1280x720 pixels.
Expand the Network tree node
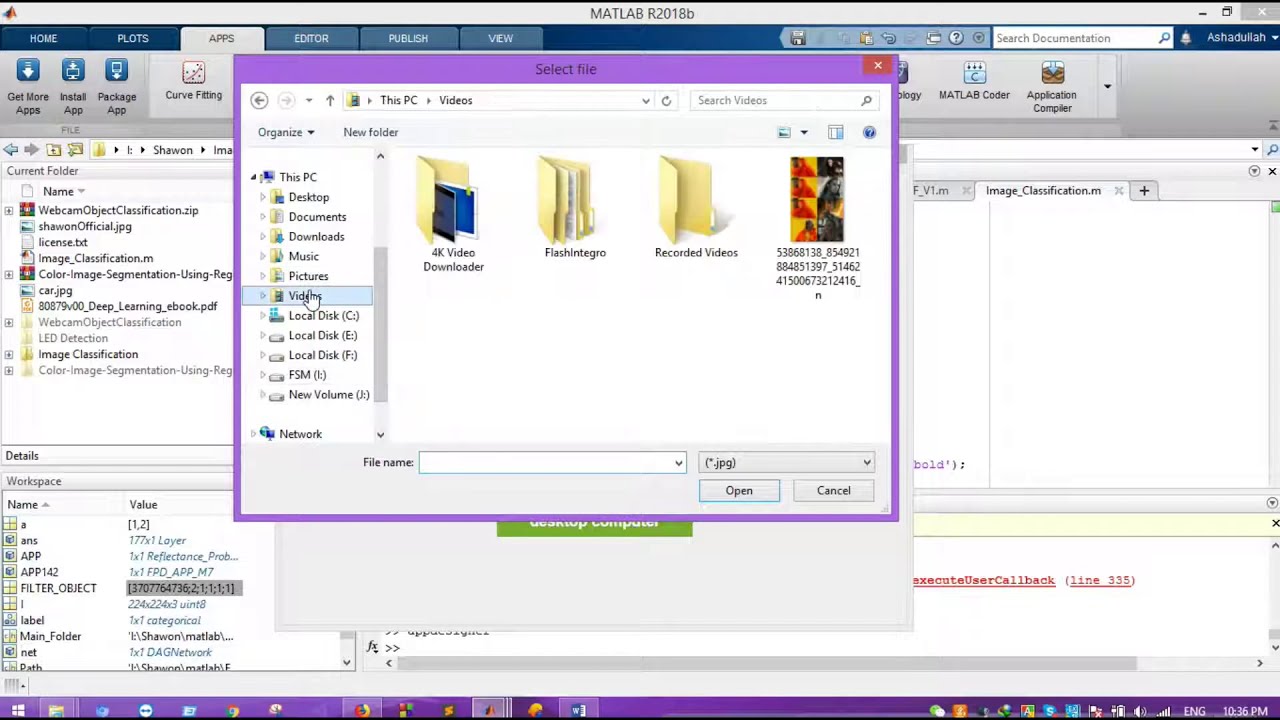(253, 434)
